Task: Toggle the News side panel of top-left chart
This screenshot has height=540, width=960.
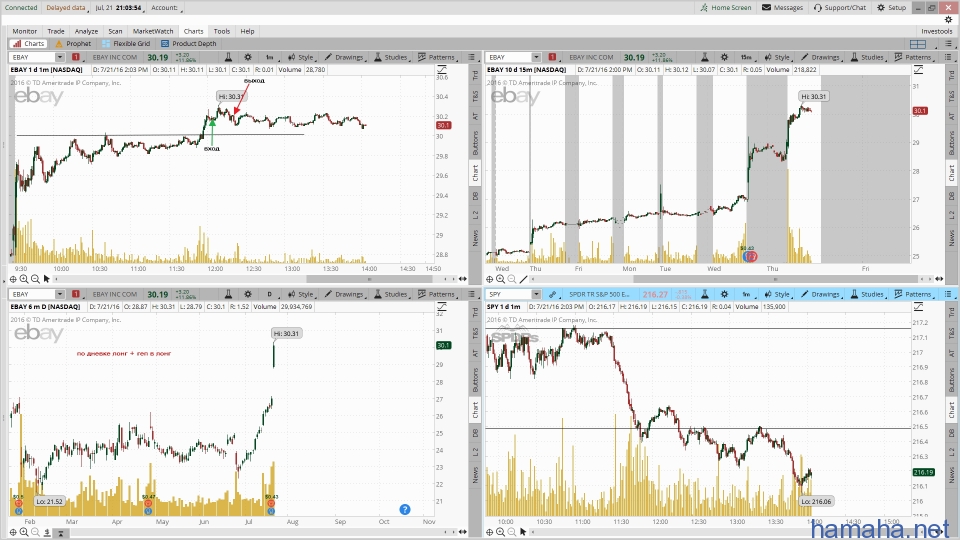Action: [475, 238]
